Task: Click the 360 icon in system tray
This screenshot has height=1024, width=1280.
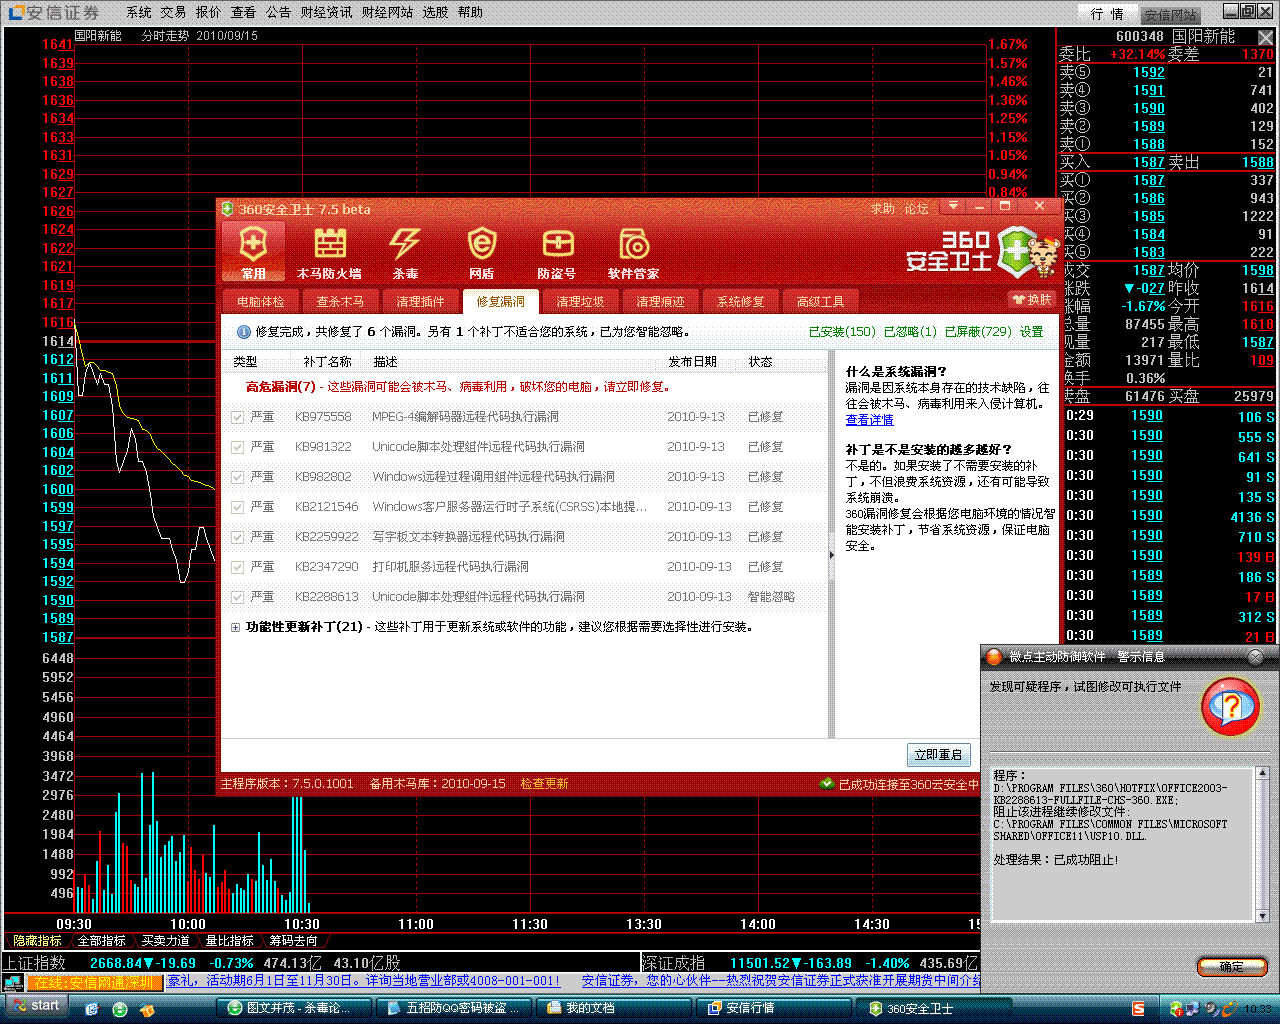Action: click(1176, 1009)
